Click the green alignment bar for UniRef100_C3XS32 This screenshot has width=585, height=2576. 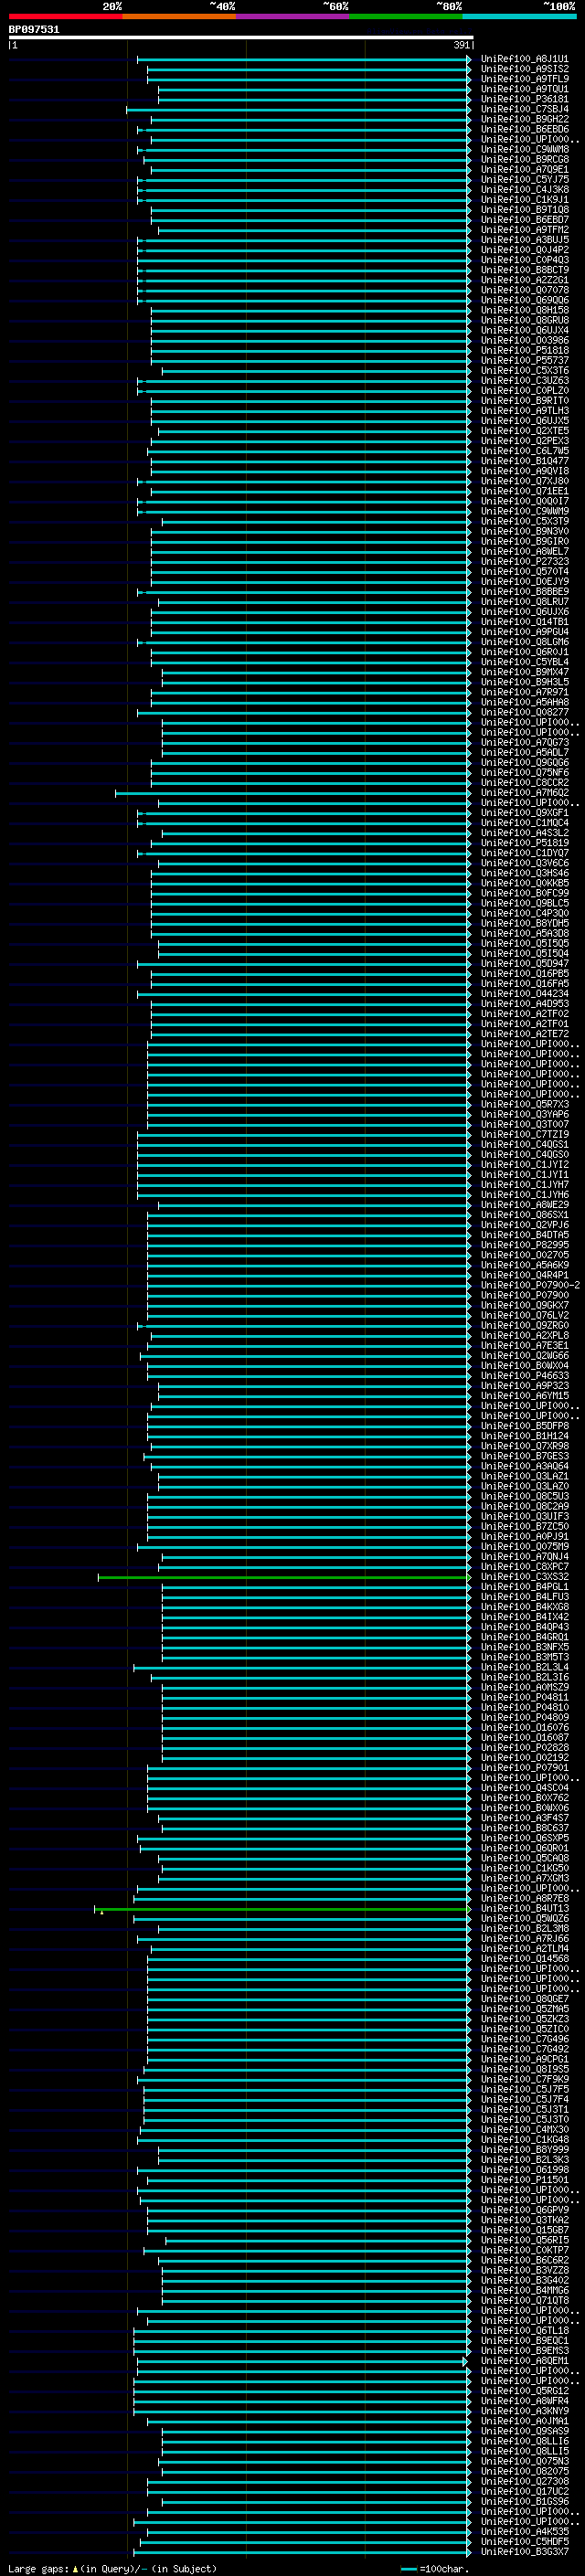tap(284, 1577)
